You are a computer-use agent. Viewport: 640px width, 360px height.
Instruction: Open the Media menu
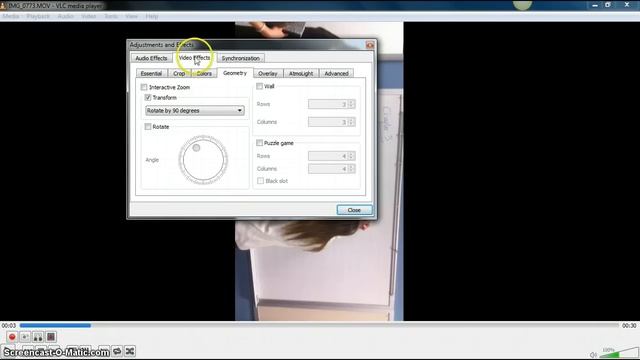pyautogui.click(x=11, y=16)
